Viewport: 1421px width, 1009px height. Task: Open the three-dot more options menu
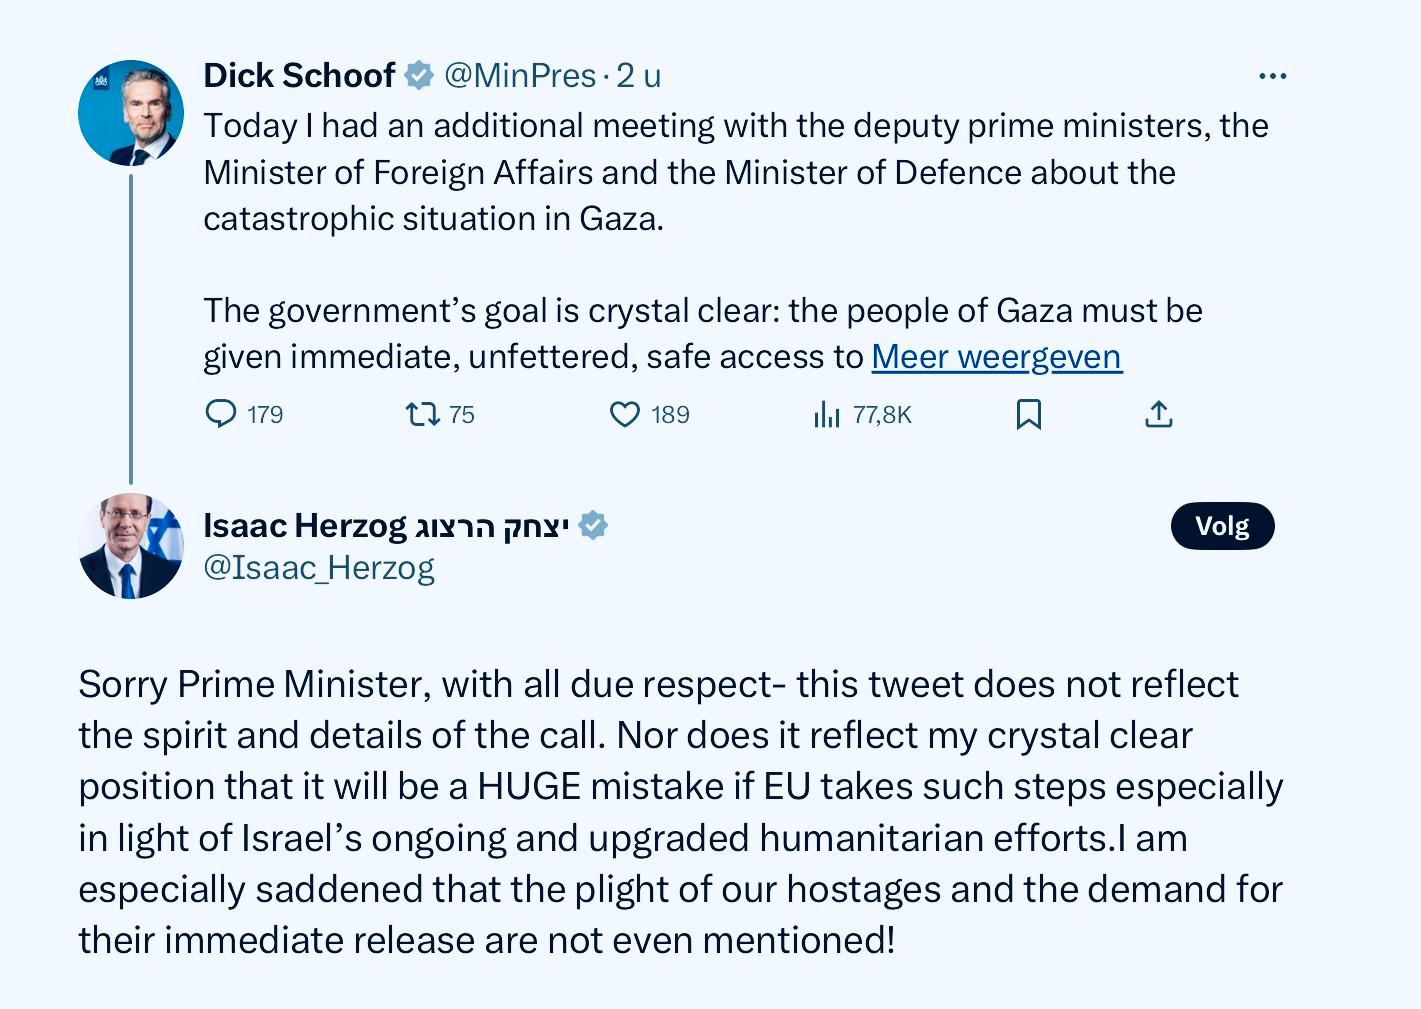tap(1272, 76)
